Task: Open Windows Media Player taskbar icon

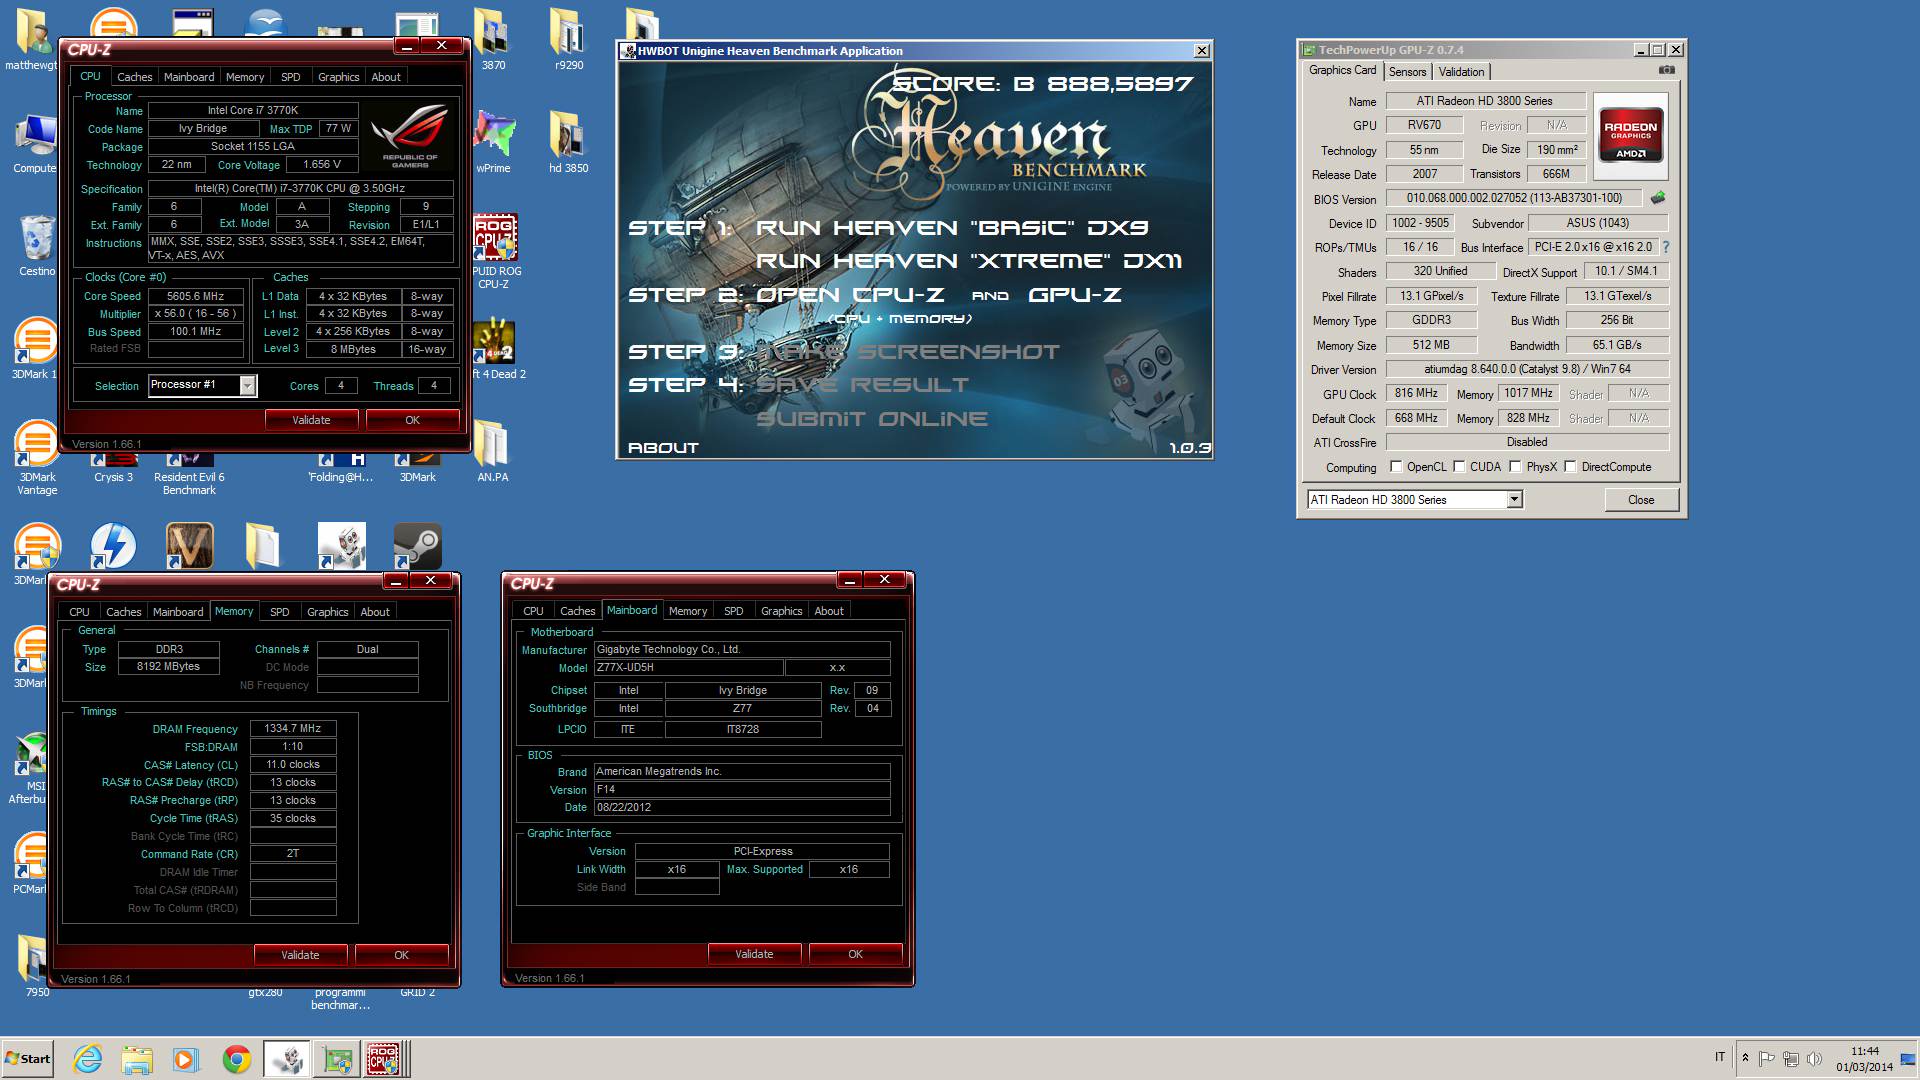Action: [186, 1059]
